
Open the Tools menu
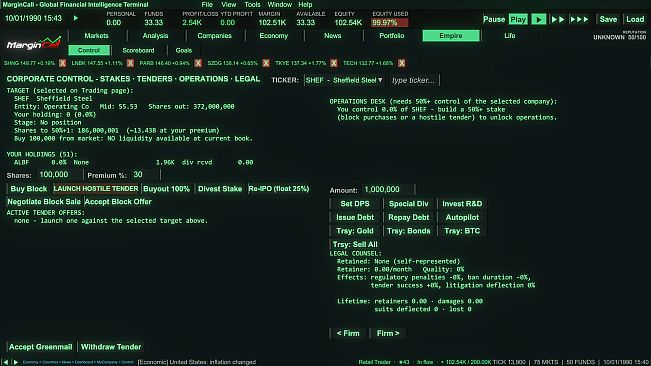point(252,5)
